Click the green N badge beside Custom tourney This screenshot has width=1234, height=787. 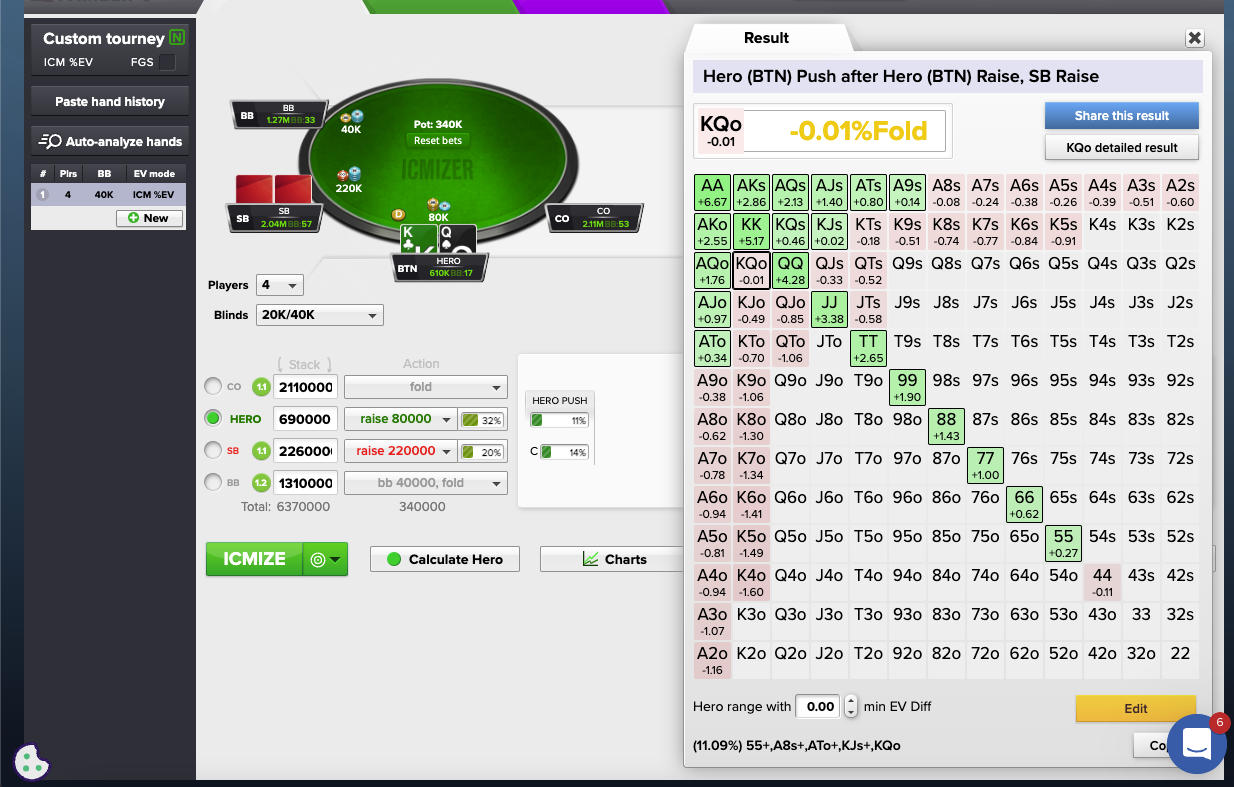(x=177, y=38)
